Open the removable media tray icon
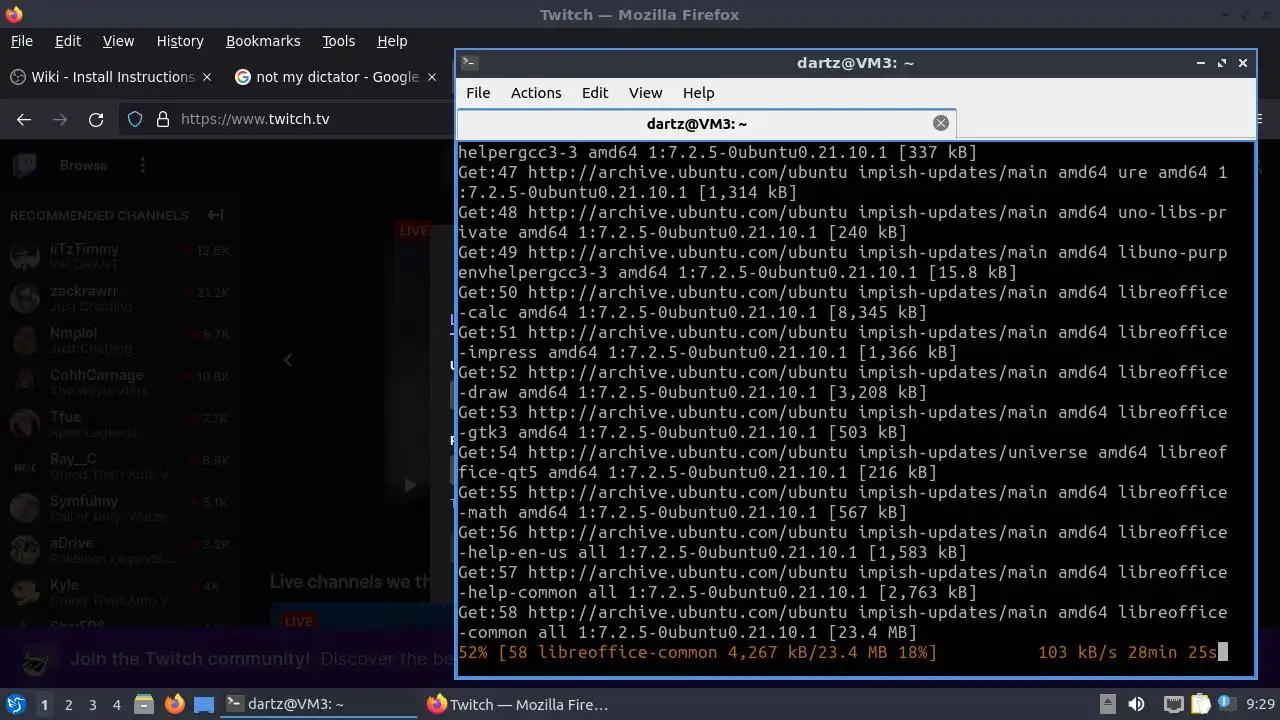The image size is (1280, 720). coord(1107,704)
